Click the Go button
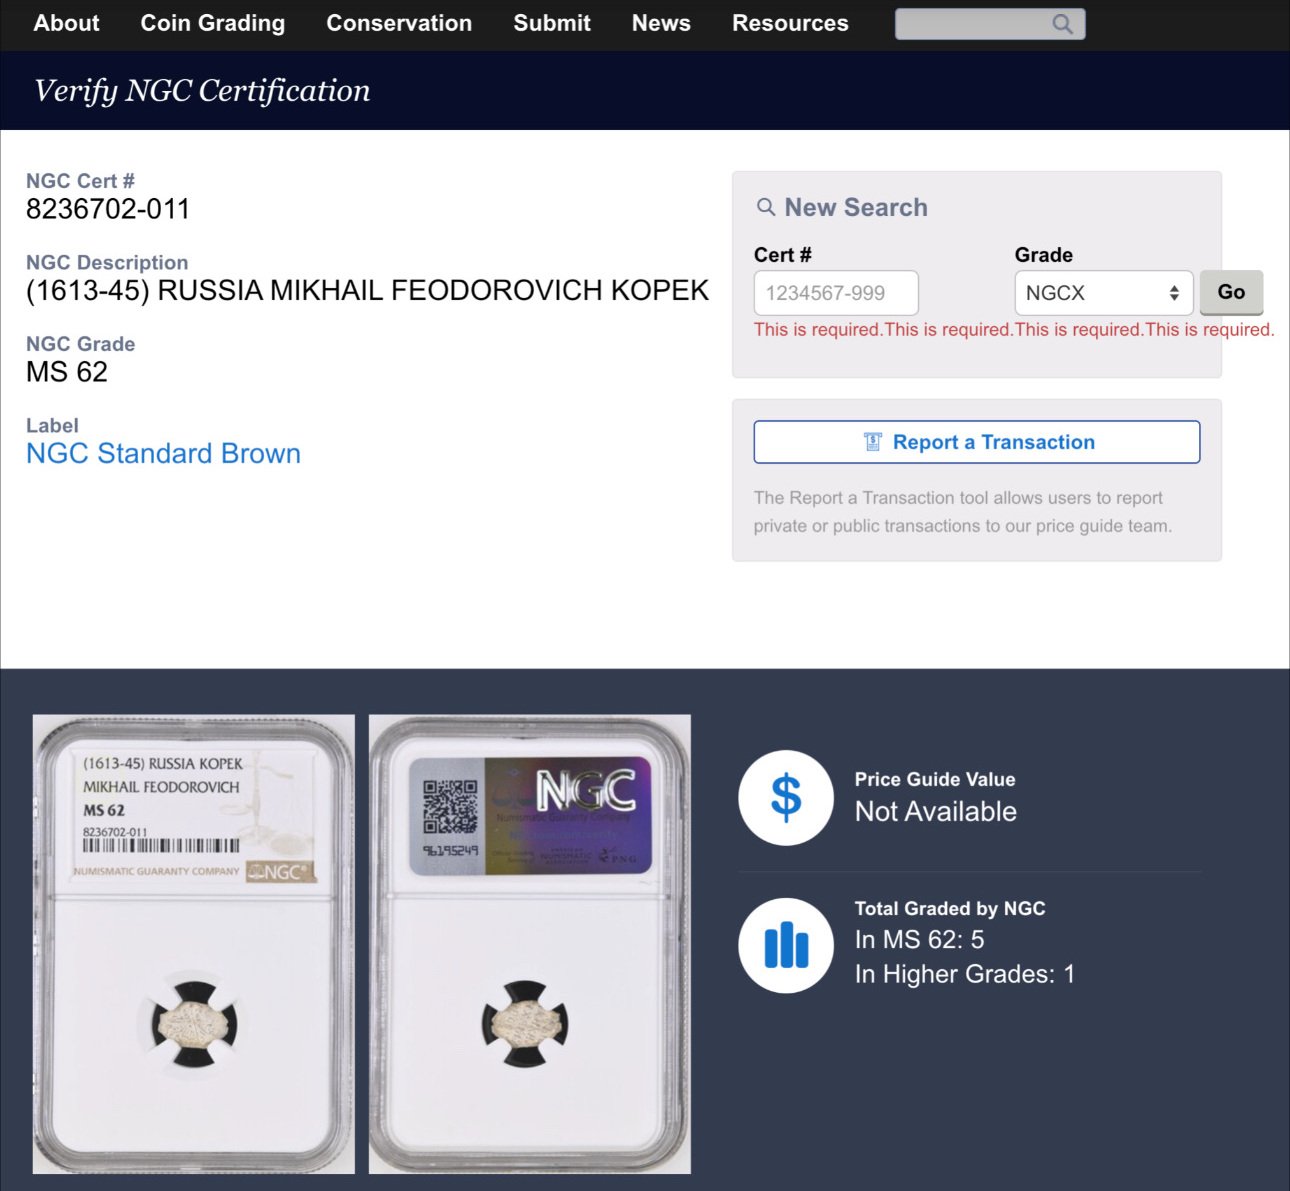Screen dimensions: 1290x1191 (x=1231, y=292)
